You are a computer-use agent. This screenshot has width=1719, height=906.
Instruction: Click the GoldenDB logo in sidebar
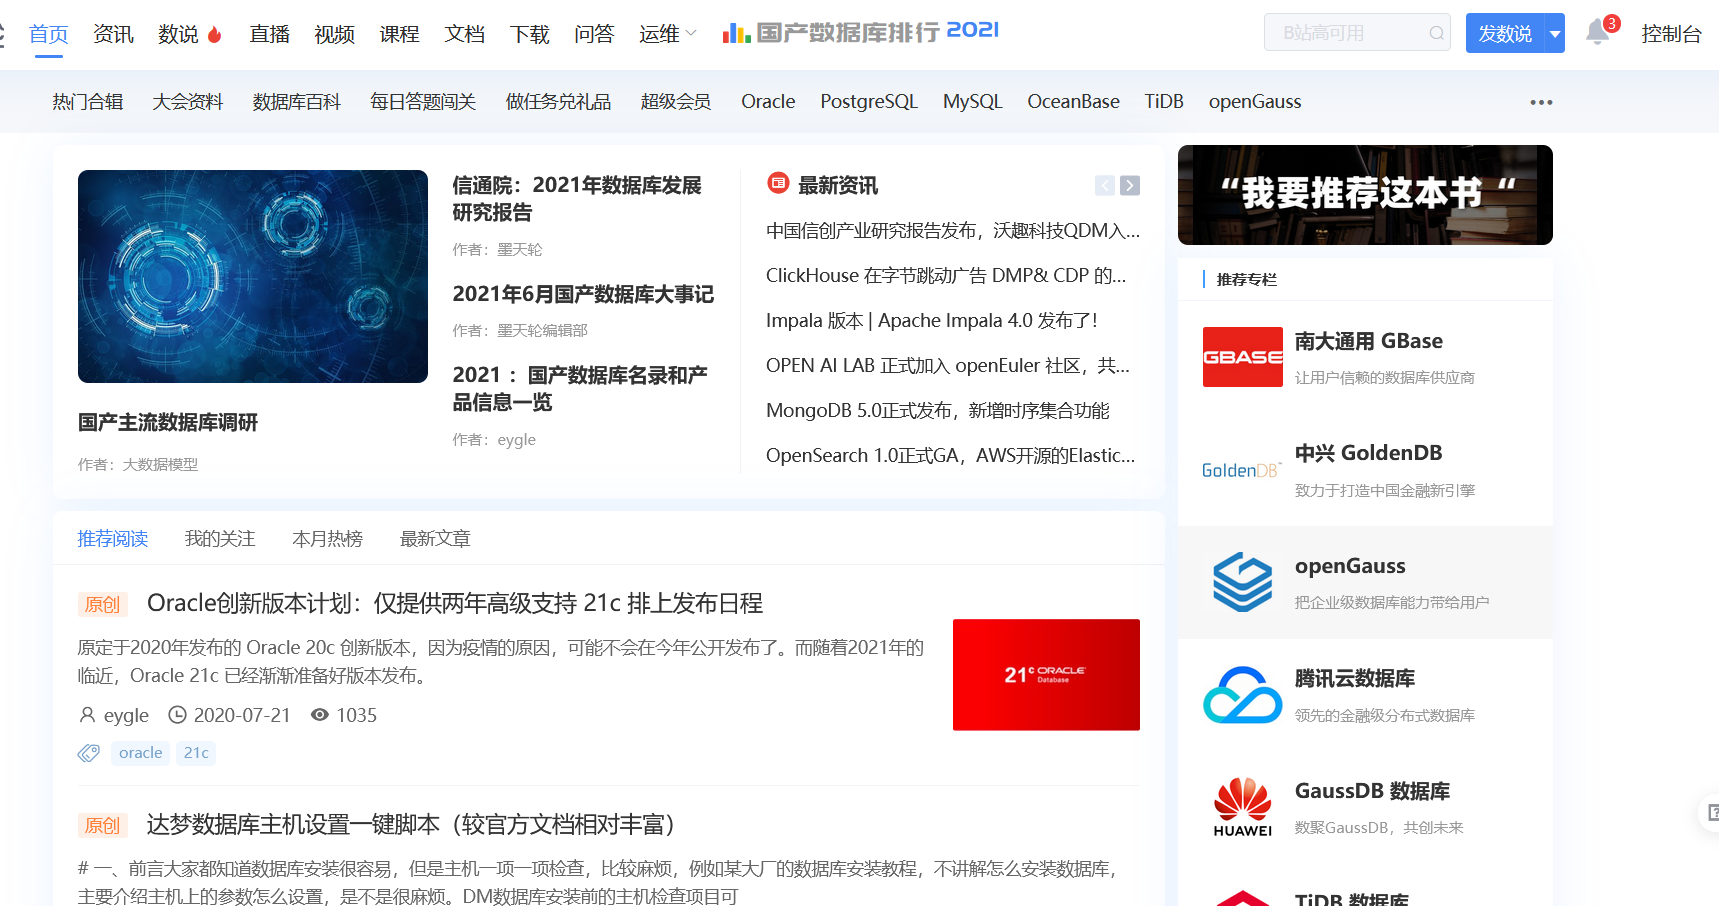(1242, 469)
